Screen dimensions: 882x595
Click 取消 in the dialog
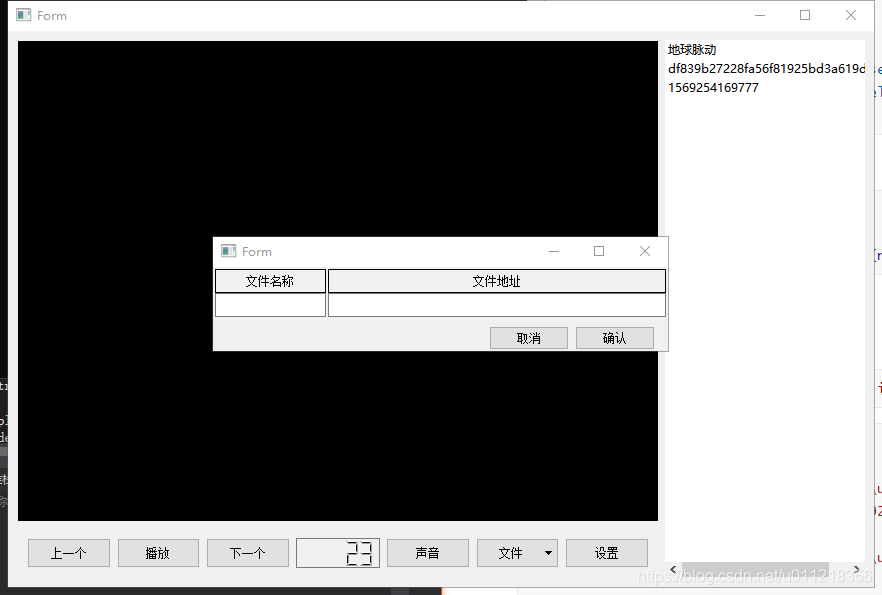click(529, 338)
